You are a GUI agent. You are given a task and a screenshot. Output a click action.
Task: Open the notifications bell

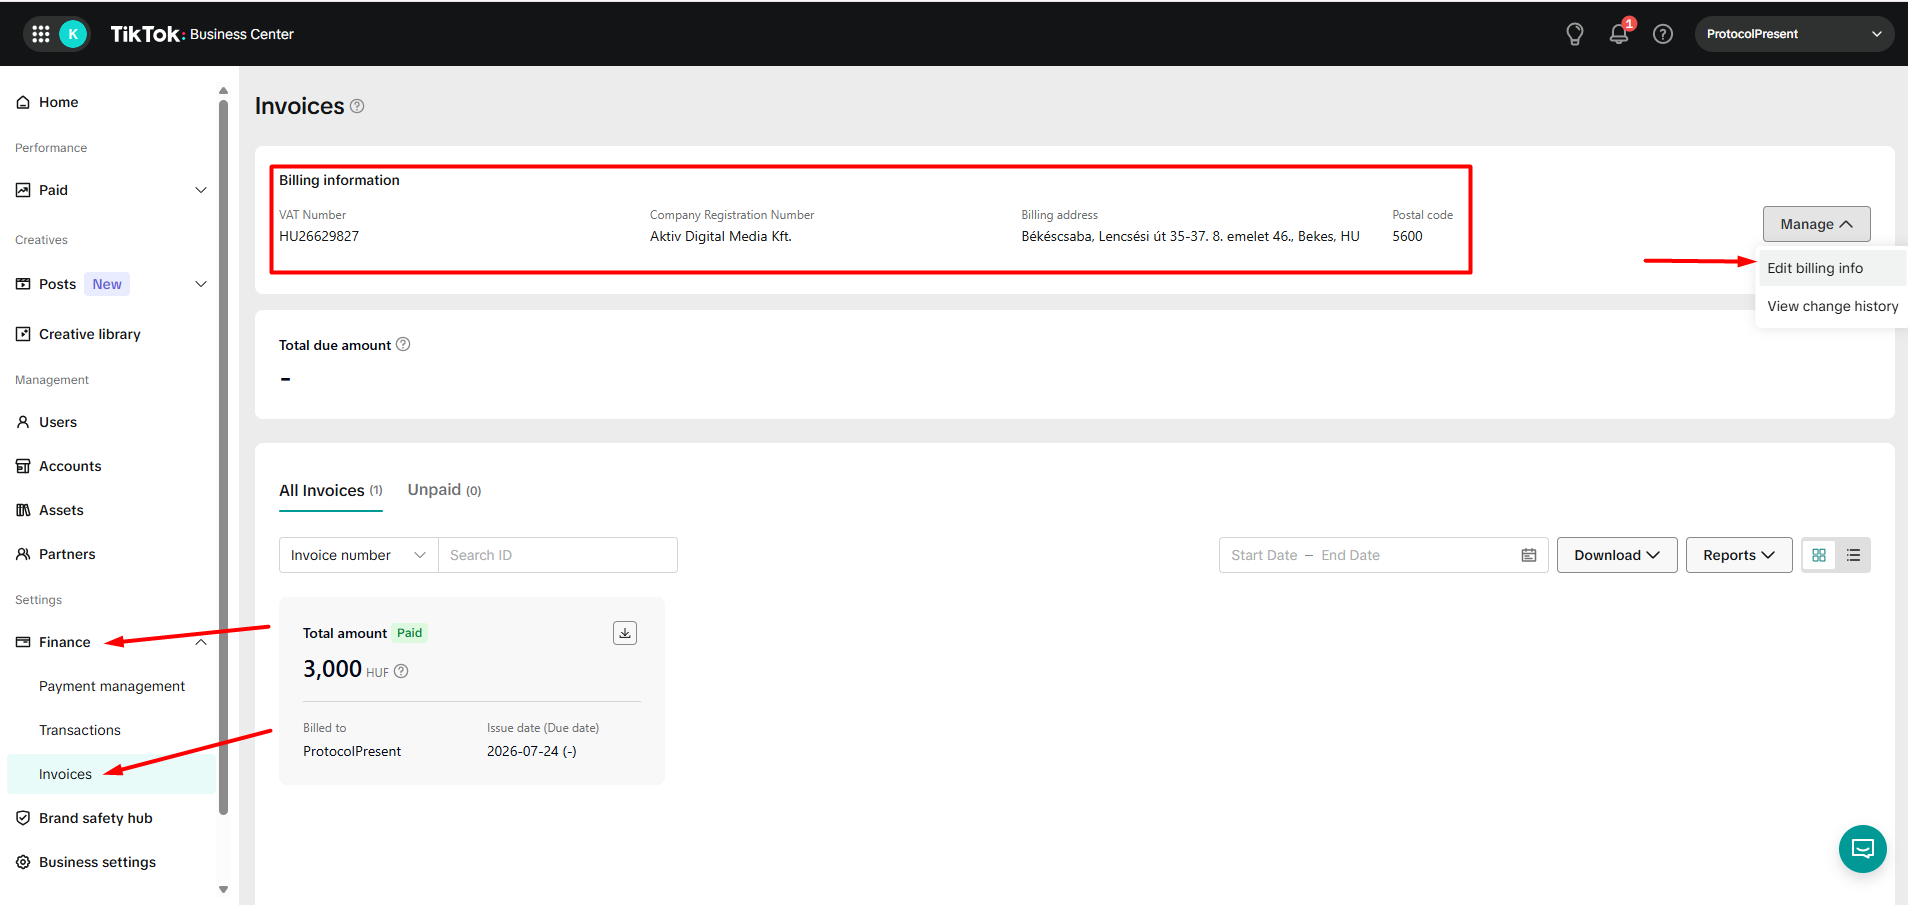[1619, 34]
